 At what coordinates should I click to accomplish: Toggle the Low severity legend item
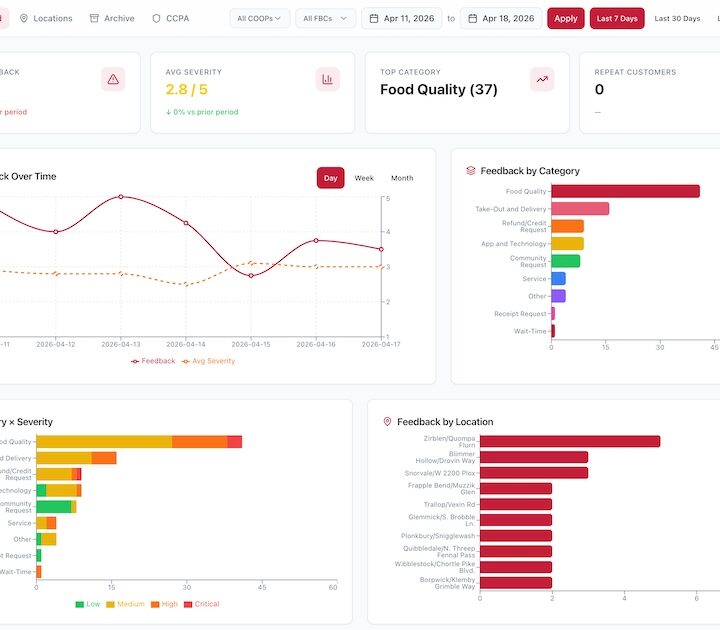(88, 604)
